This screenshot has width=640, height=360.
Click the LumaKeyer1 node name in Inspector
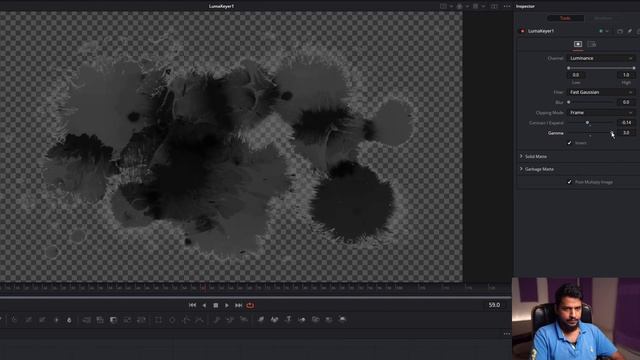541,31
